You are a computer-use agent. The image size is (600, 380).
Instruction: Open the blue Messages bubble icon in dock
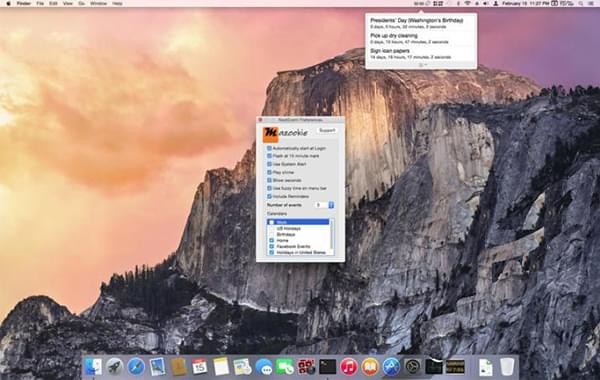point(264,367)
